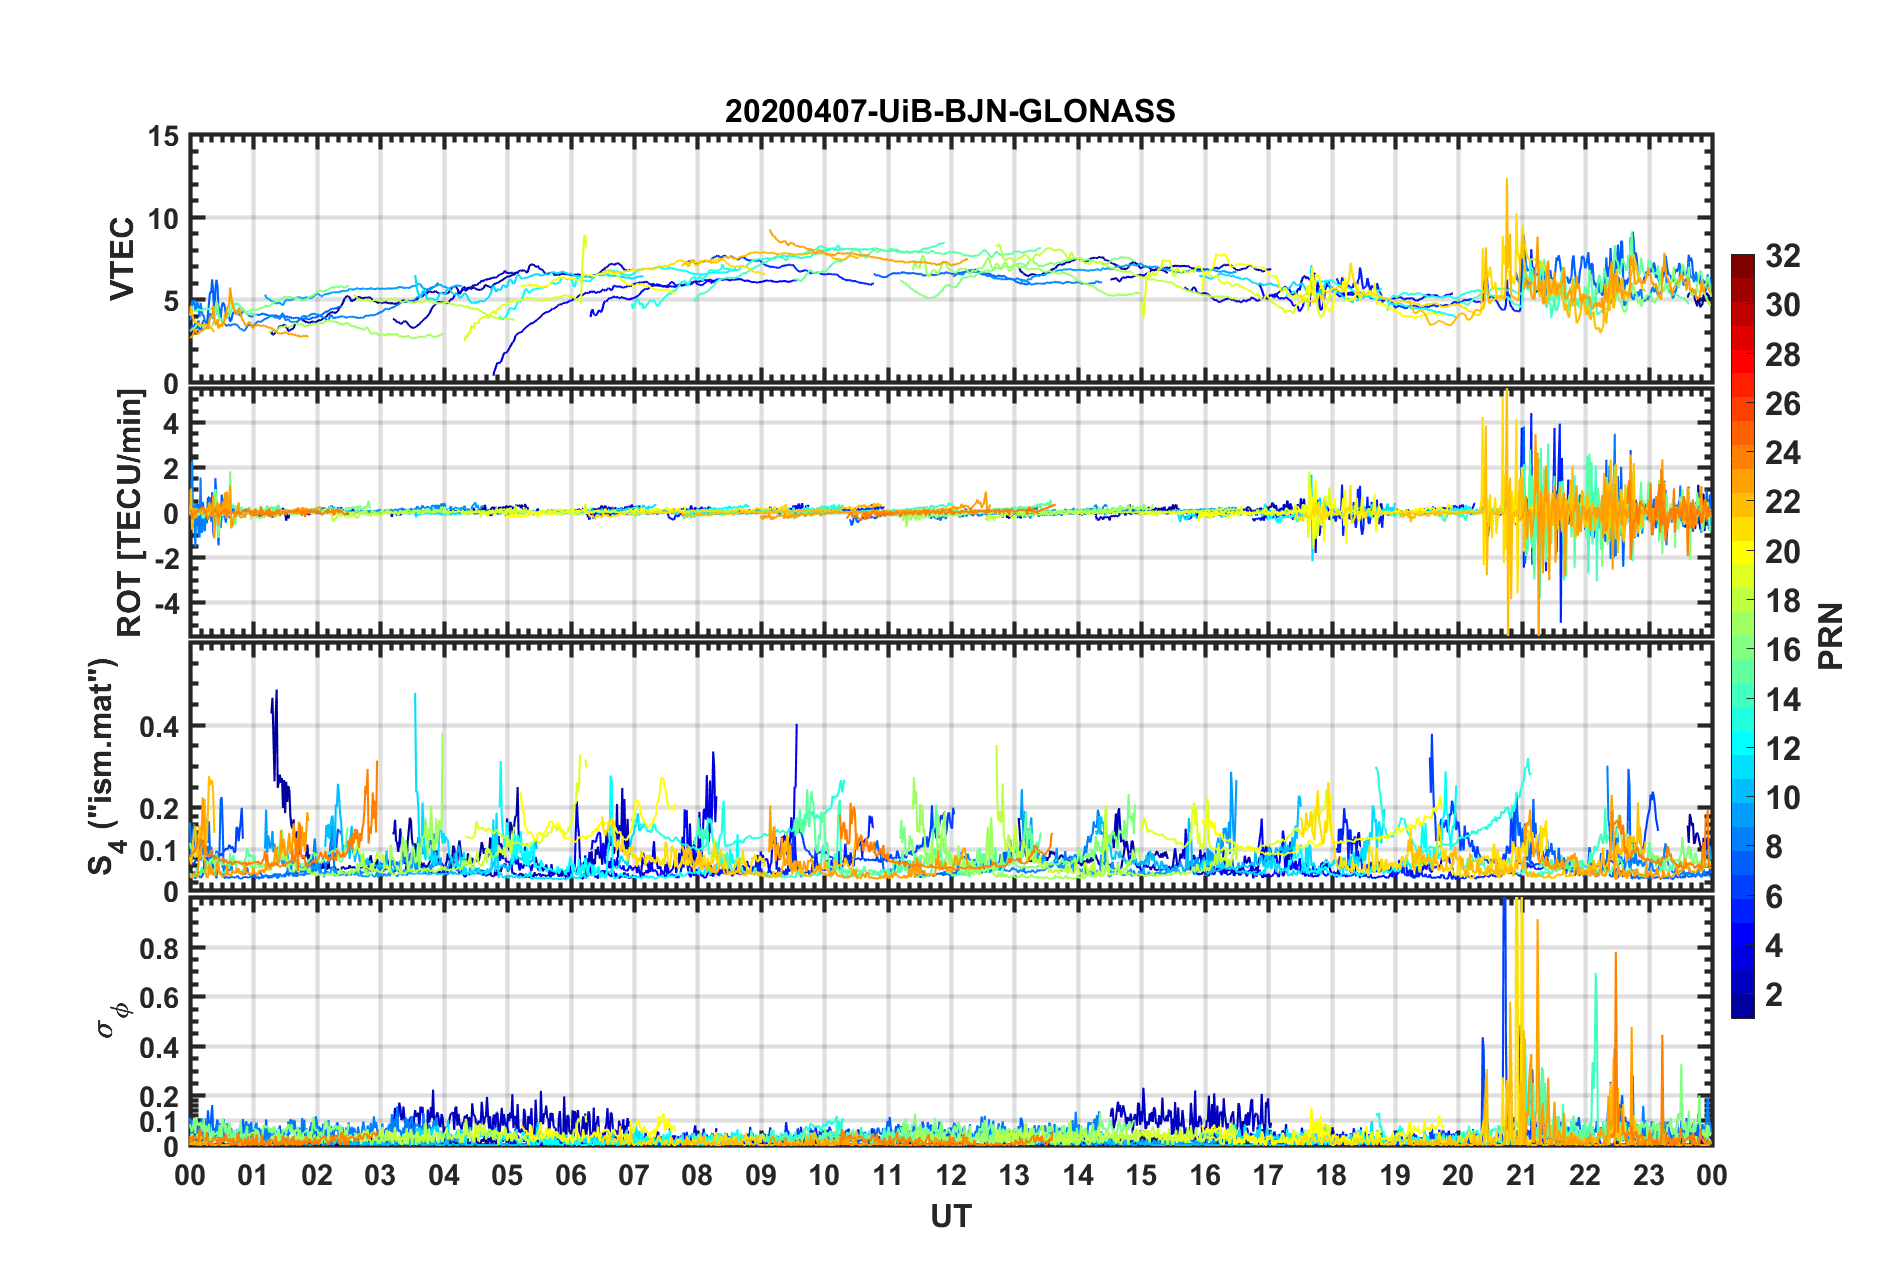
Task: Click the S4 ("ism.mat") axis label
Action: (104, 766)
